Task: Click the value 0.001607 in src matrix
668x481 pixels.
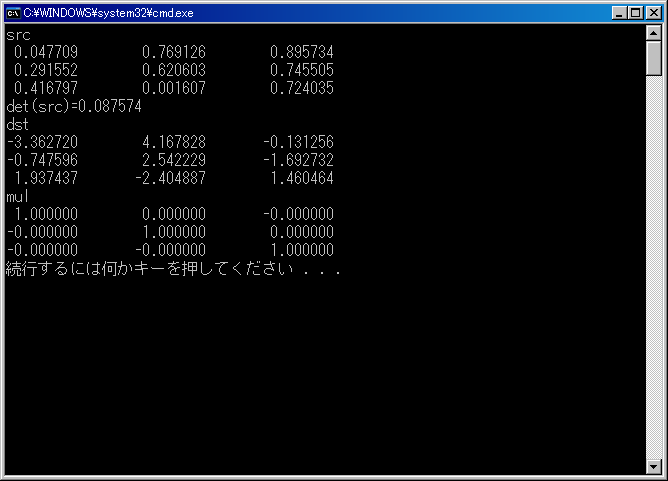Action: (173, 88)
